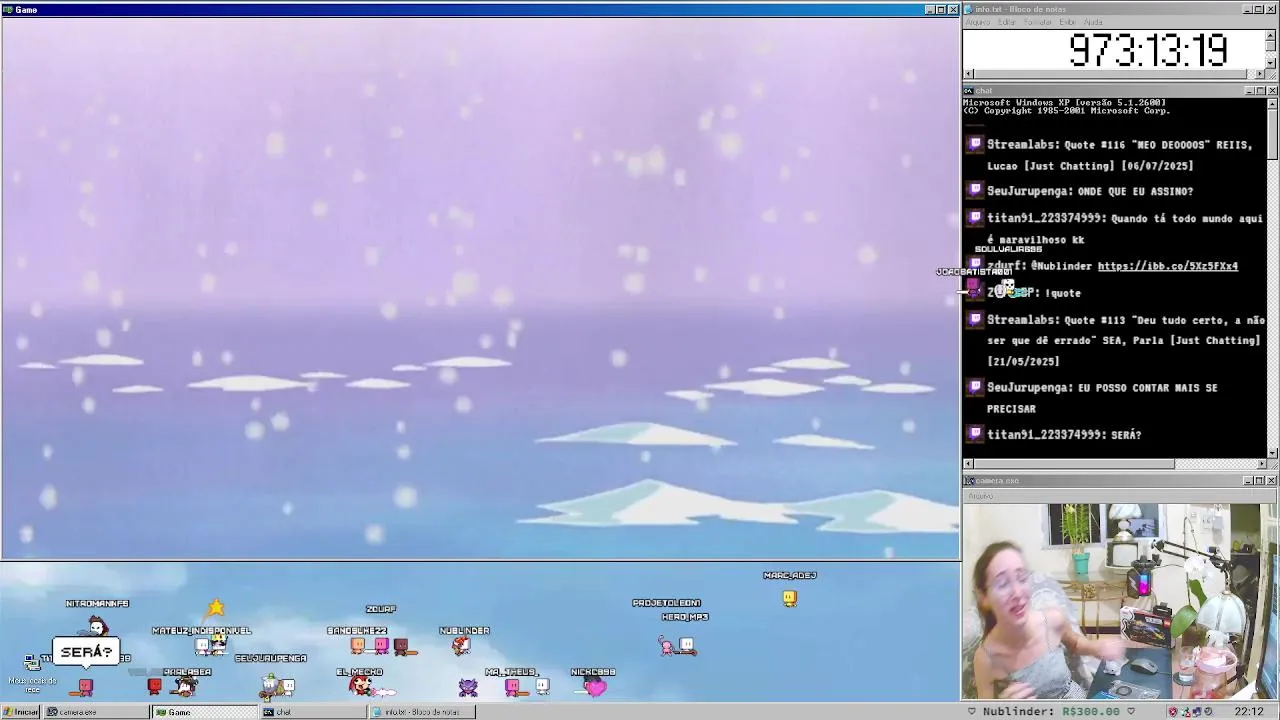Click the ibb.co link in chat
The image size is (1280, 720).
pos(1167,266)
